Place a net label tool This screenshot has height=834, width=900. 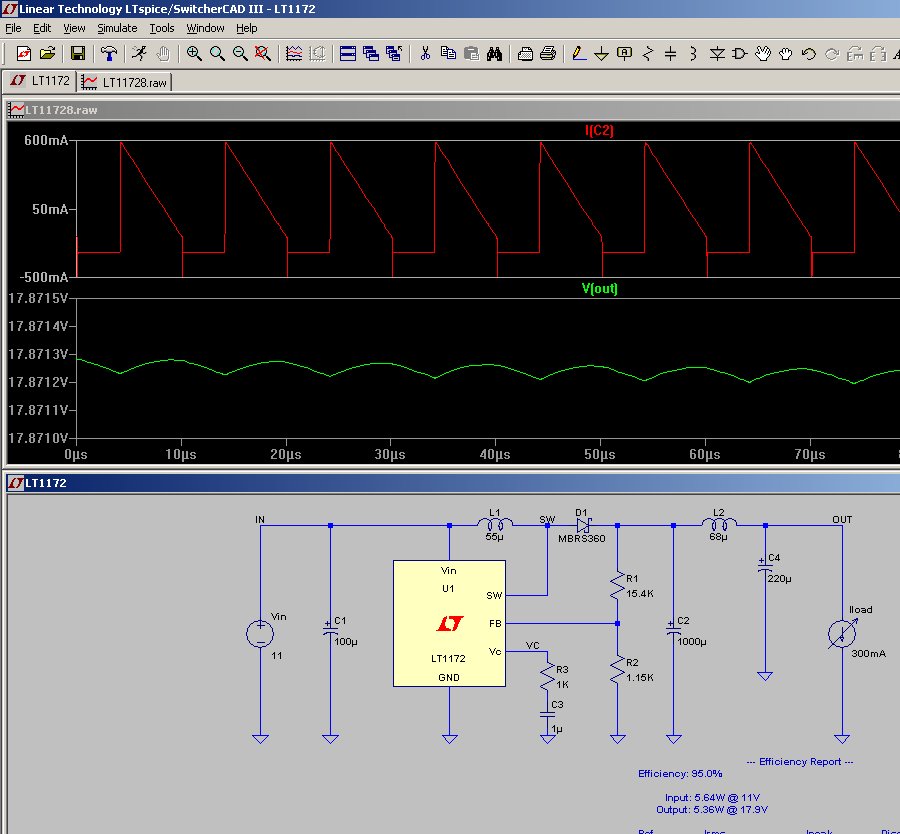624,53
